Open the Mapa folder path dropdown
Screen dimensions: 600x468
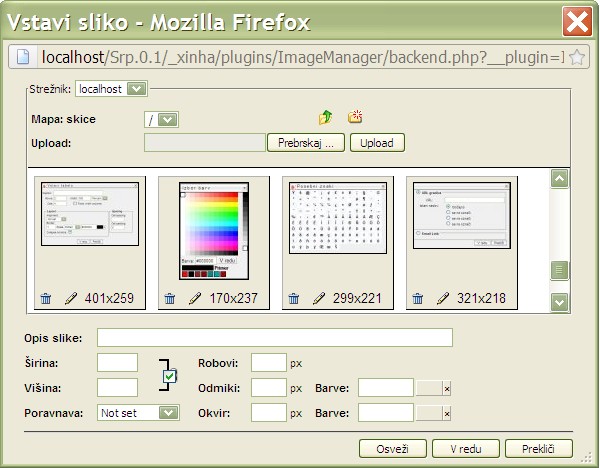[x=167, y=119]
